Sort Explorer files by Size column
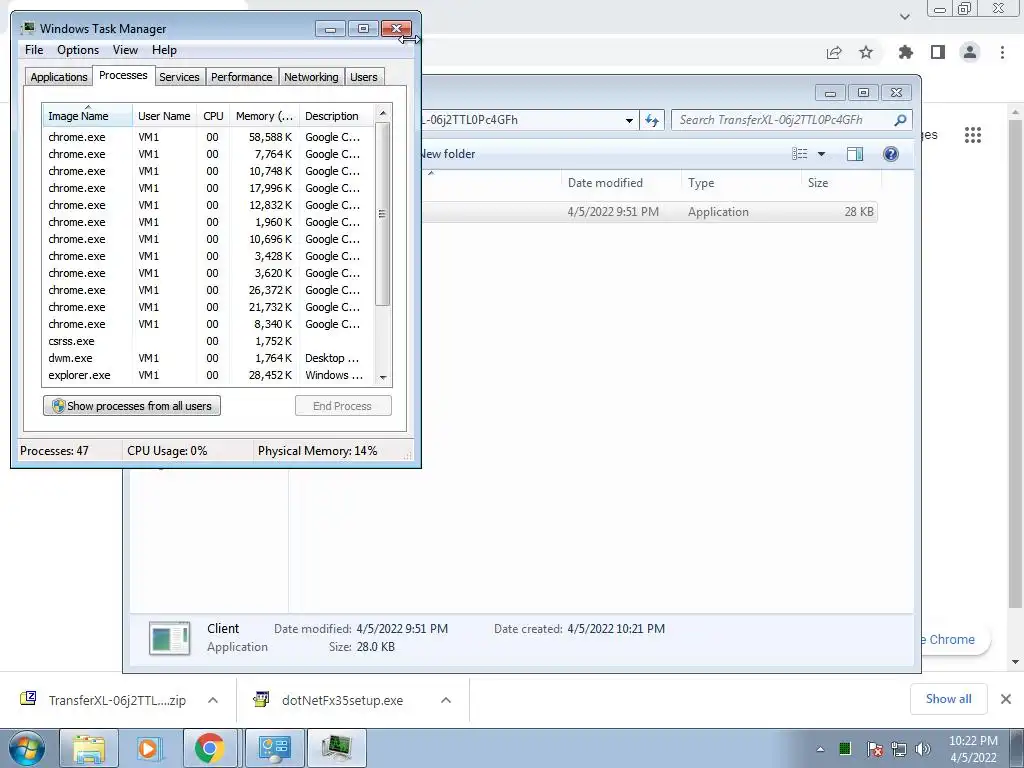Screen dimensions: 1024x768 click(x=841, y=183)
